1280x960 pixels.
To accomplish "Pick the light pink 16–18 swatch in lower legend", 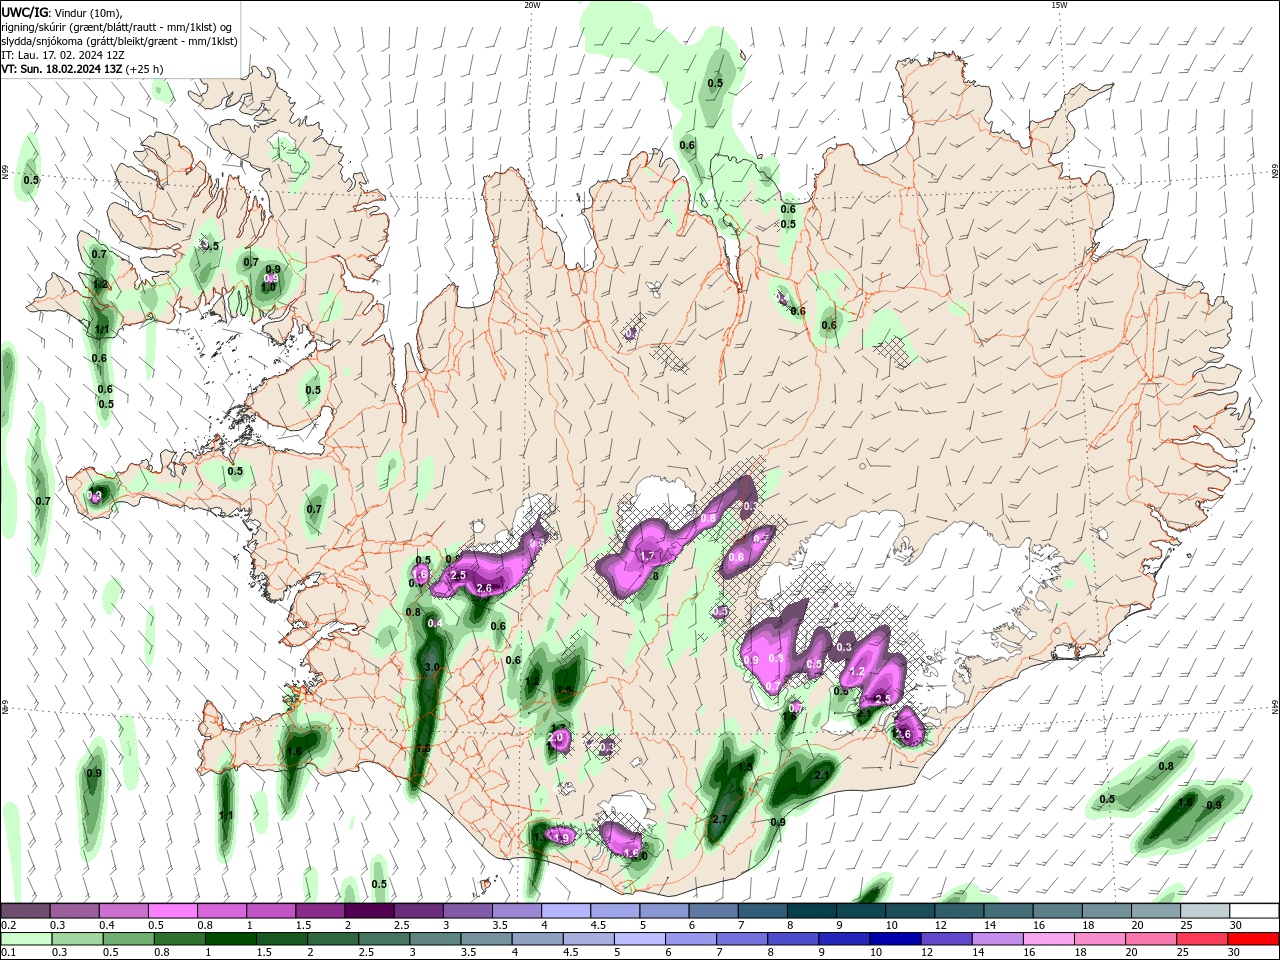I will click(1049, 939).
